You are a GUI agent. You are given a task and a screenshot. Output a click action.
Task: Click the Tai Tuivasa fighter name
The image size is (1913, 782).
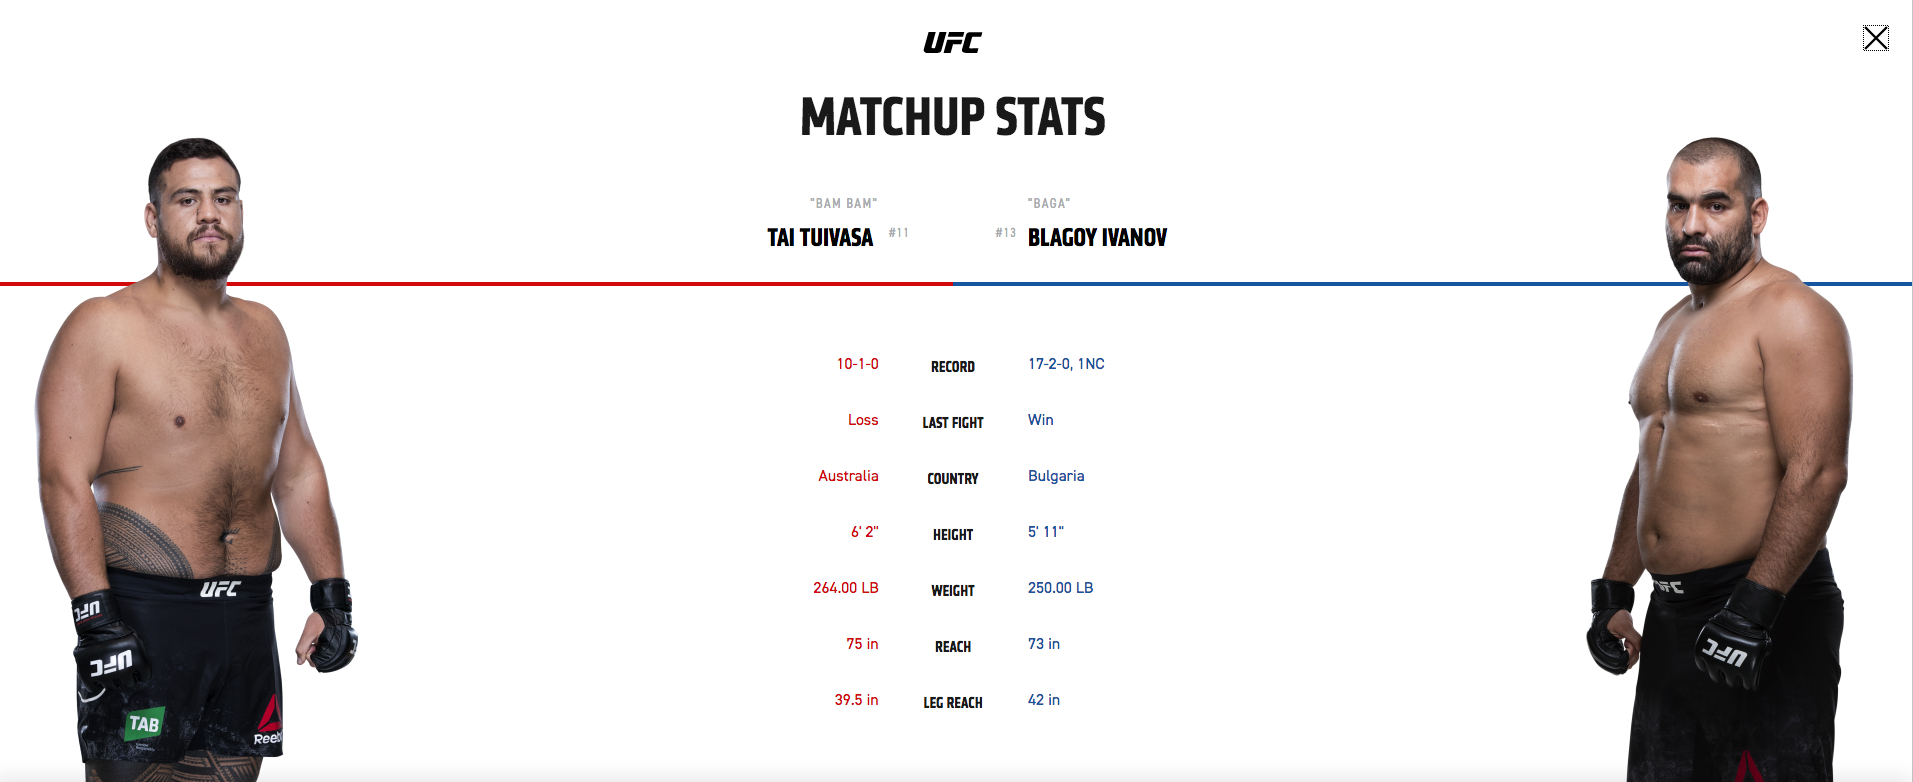820,238
